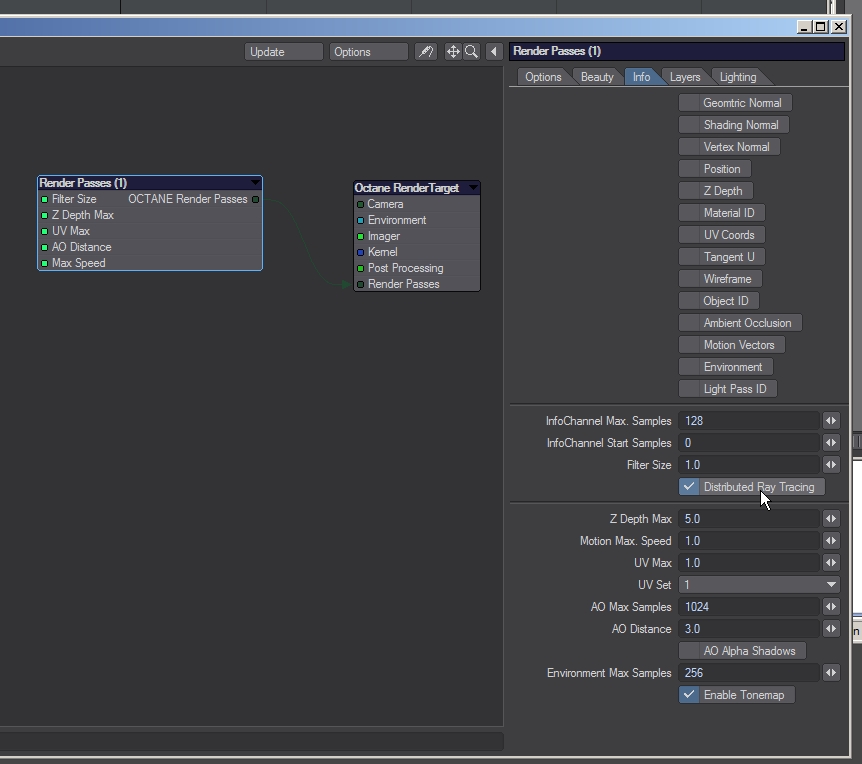The height and width of the screenshot is (764, 862).
Task: Enable the Shading Normal pass
Action: click(734, 125)
